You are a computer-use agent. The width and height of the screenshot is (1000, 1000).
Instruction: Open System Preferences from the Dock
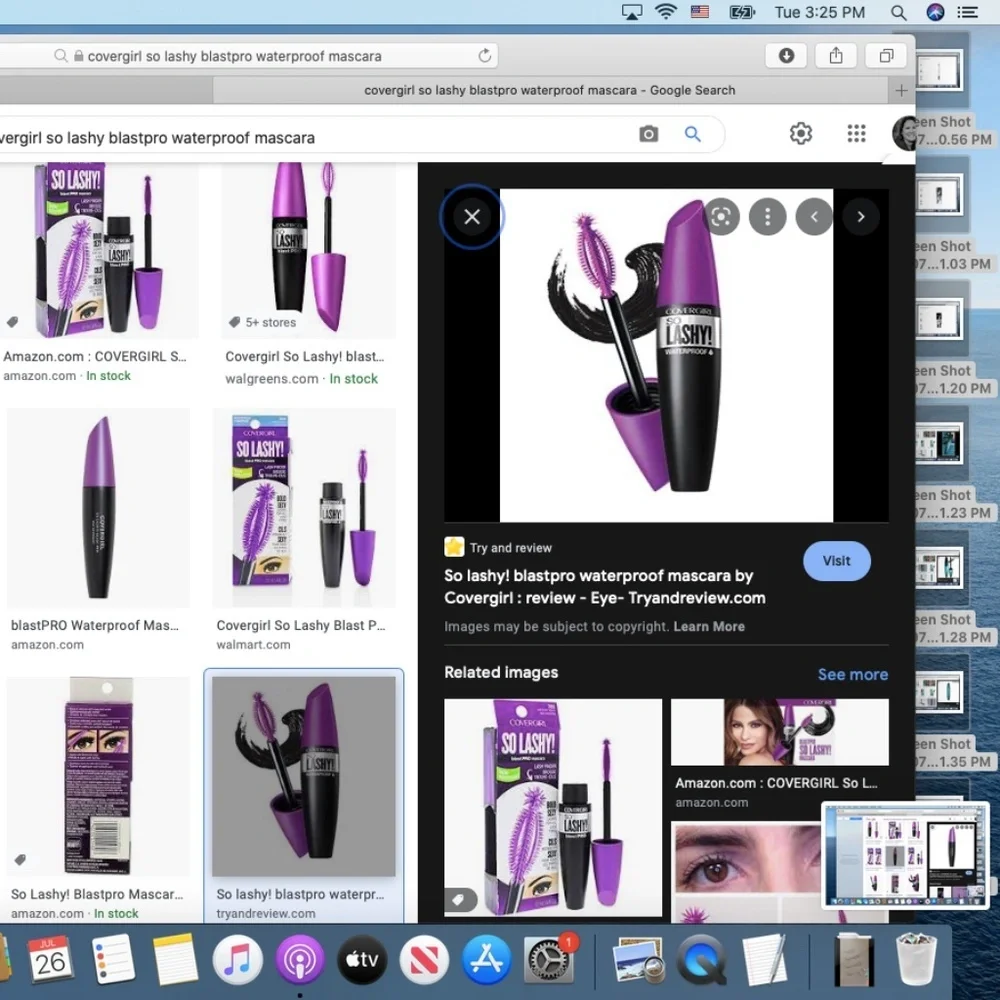pos(548,959)
